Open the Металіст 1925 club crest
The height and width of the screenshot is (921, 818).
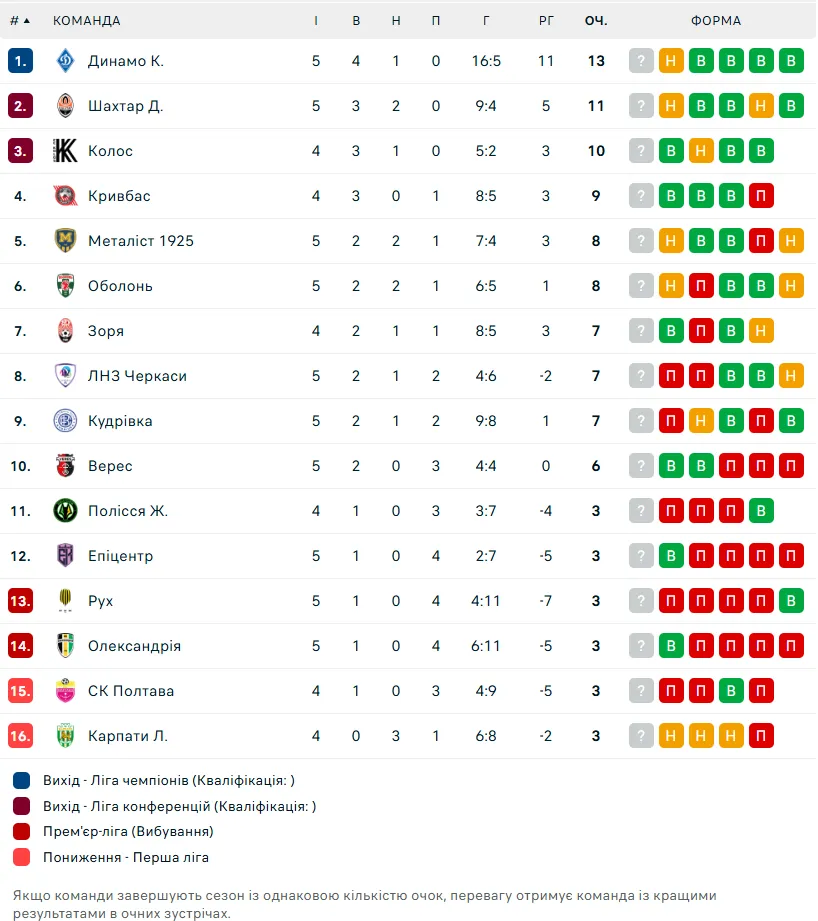[65, 241]
